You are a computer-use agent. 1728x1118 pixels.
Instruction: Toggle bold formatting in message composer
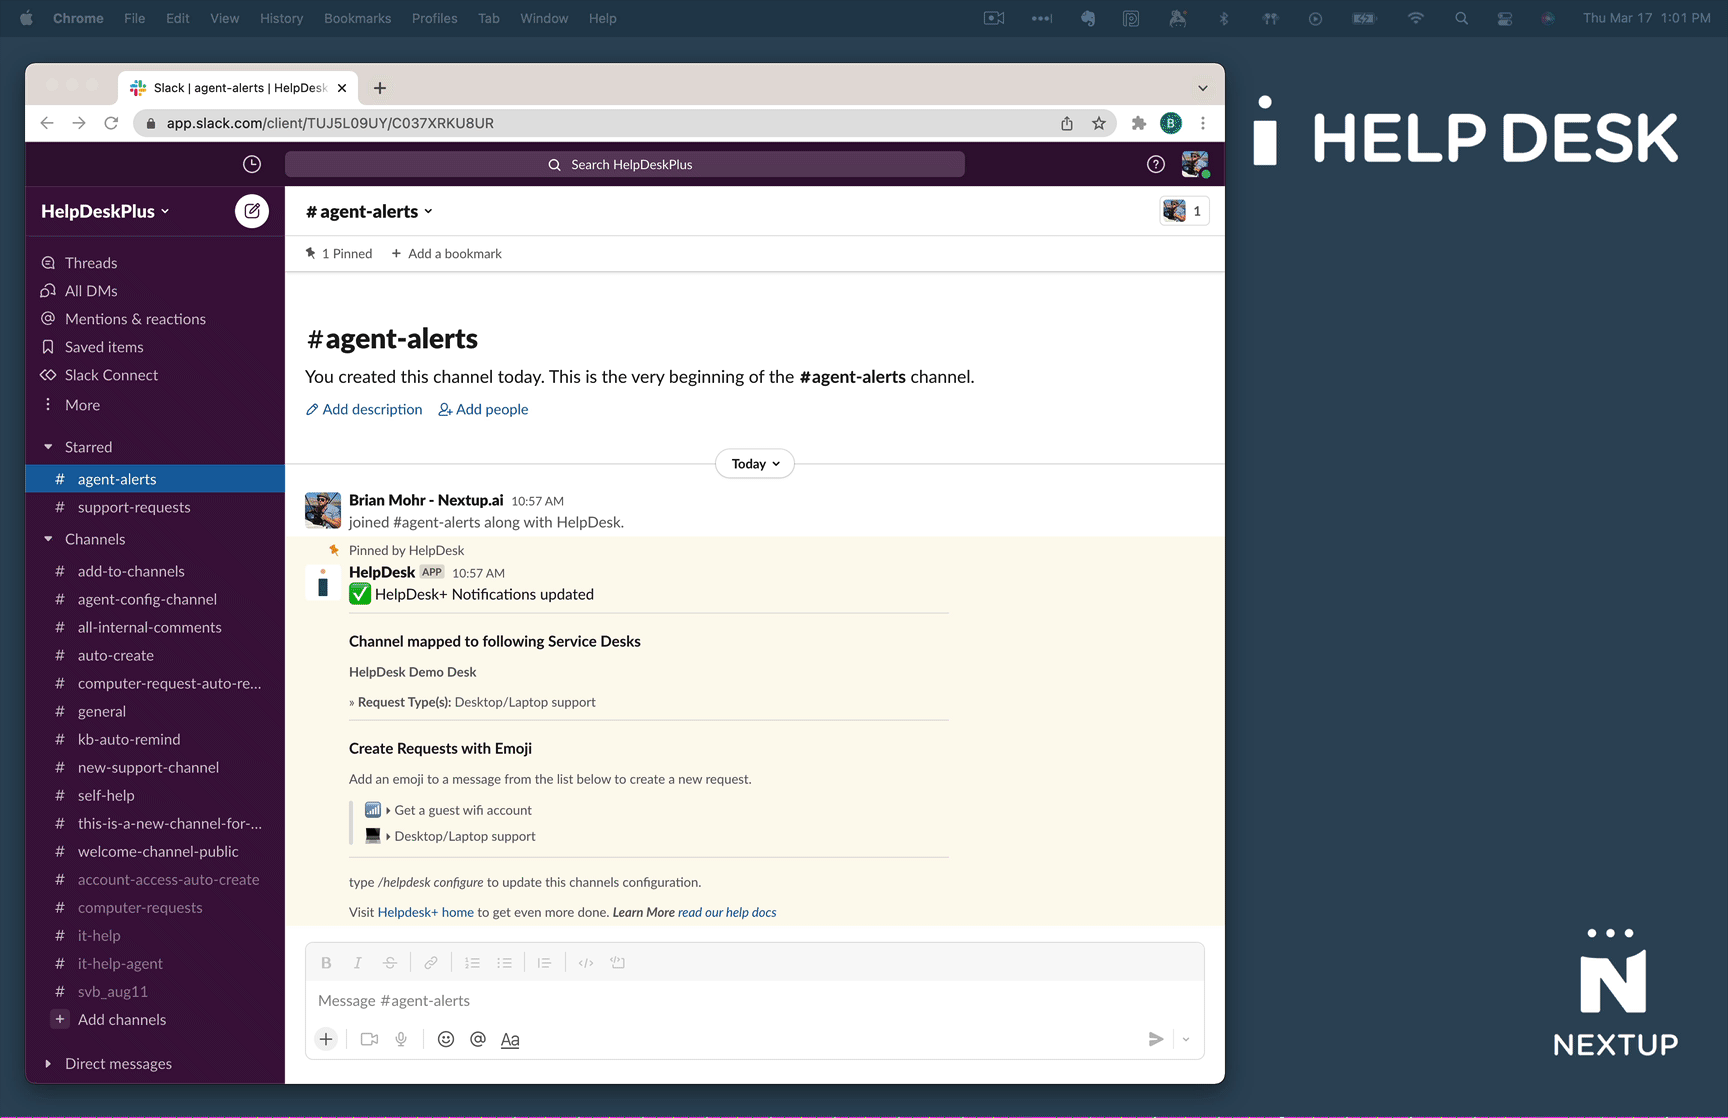326,963
